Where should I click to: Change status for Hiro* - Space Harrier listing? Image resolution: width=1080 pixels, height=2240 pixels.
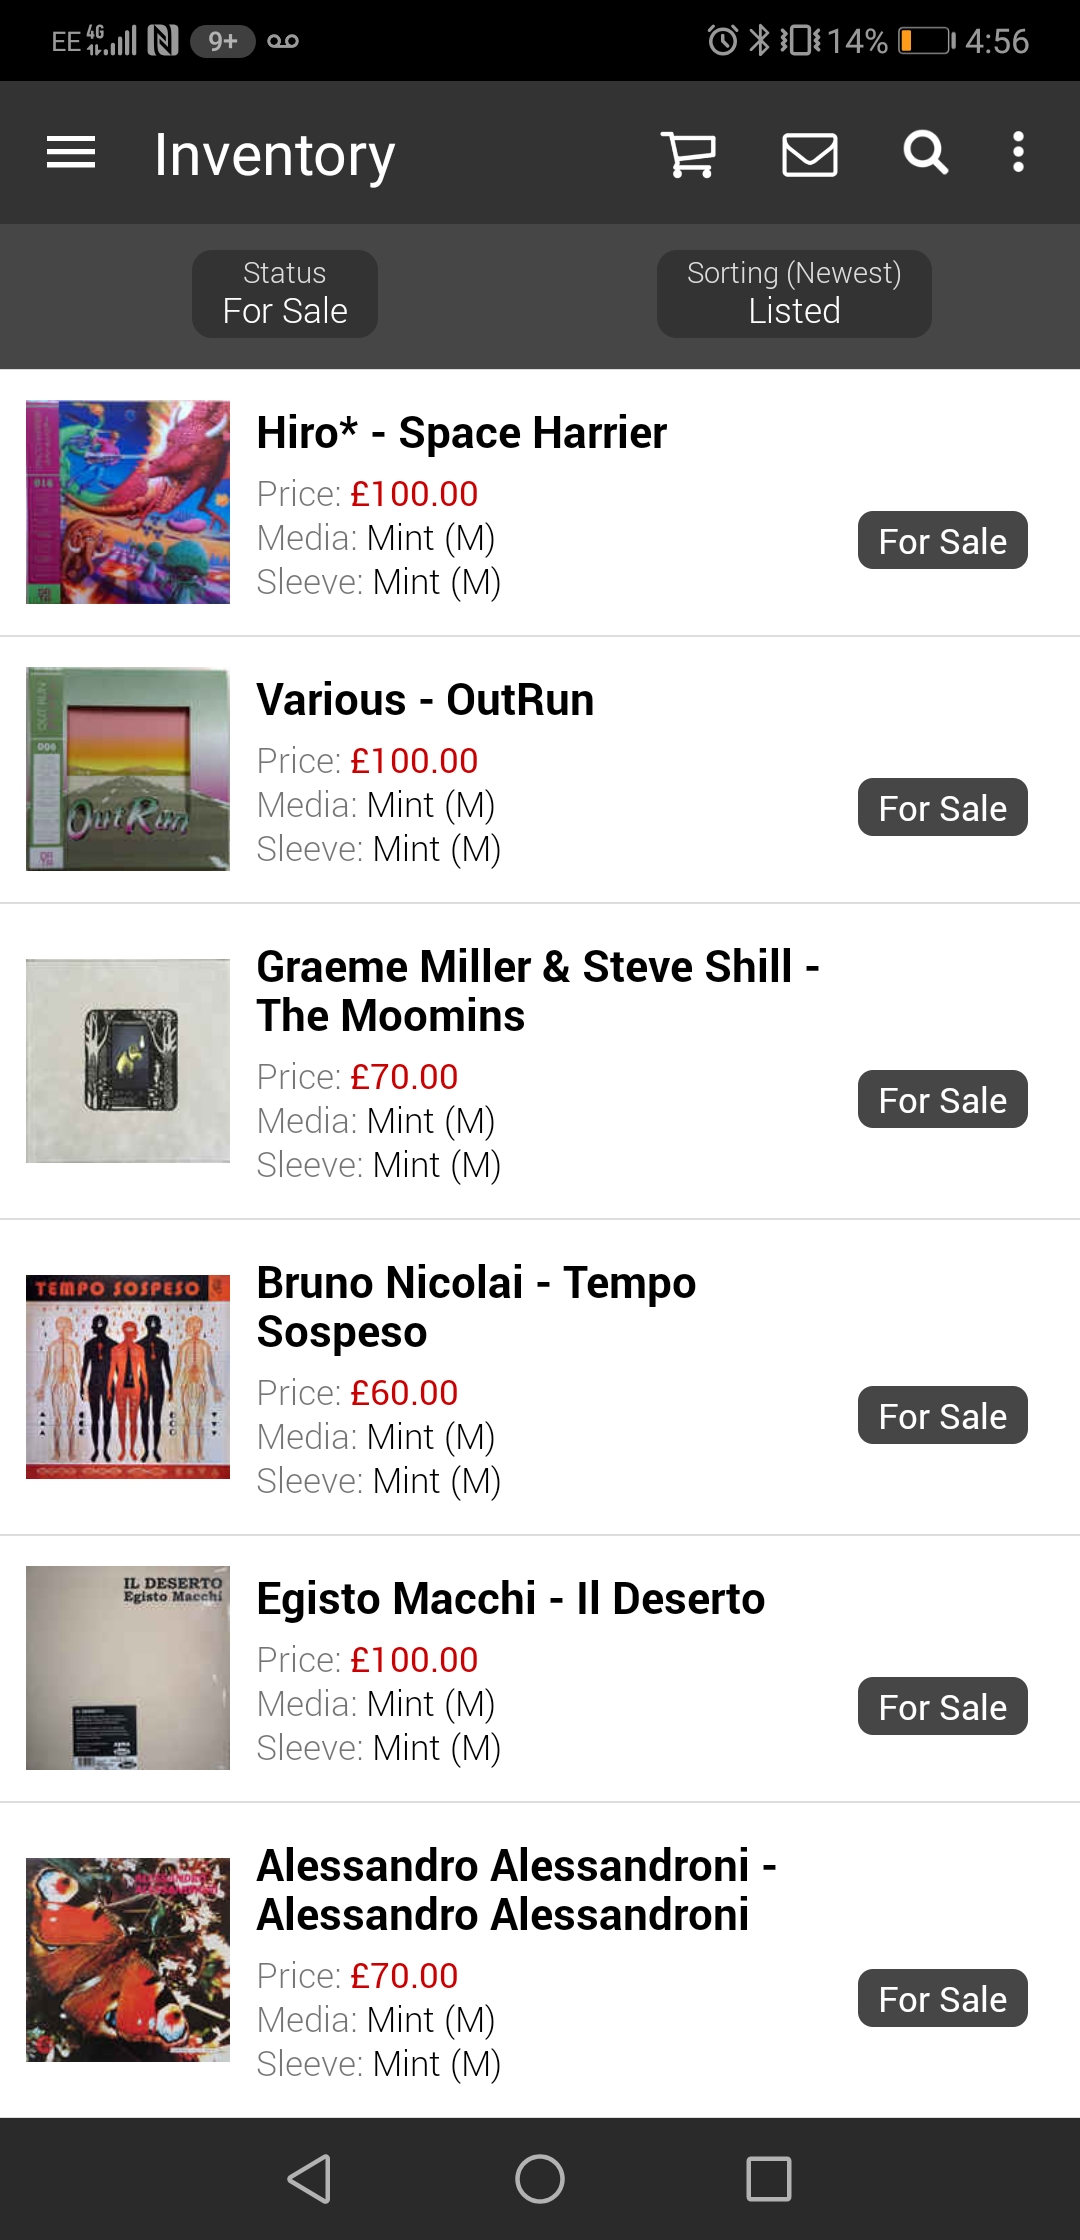pyautogui.click(x=941, y=540)
